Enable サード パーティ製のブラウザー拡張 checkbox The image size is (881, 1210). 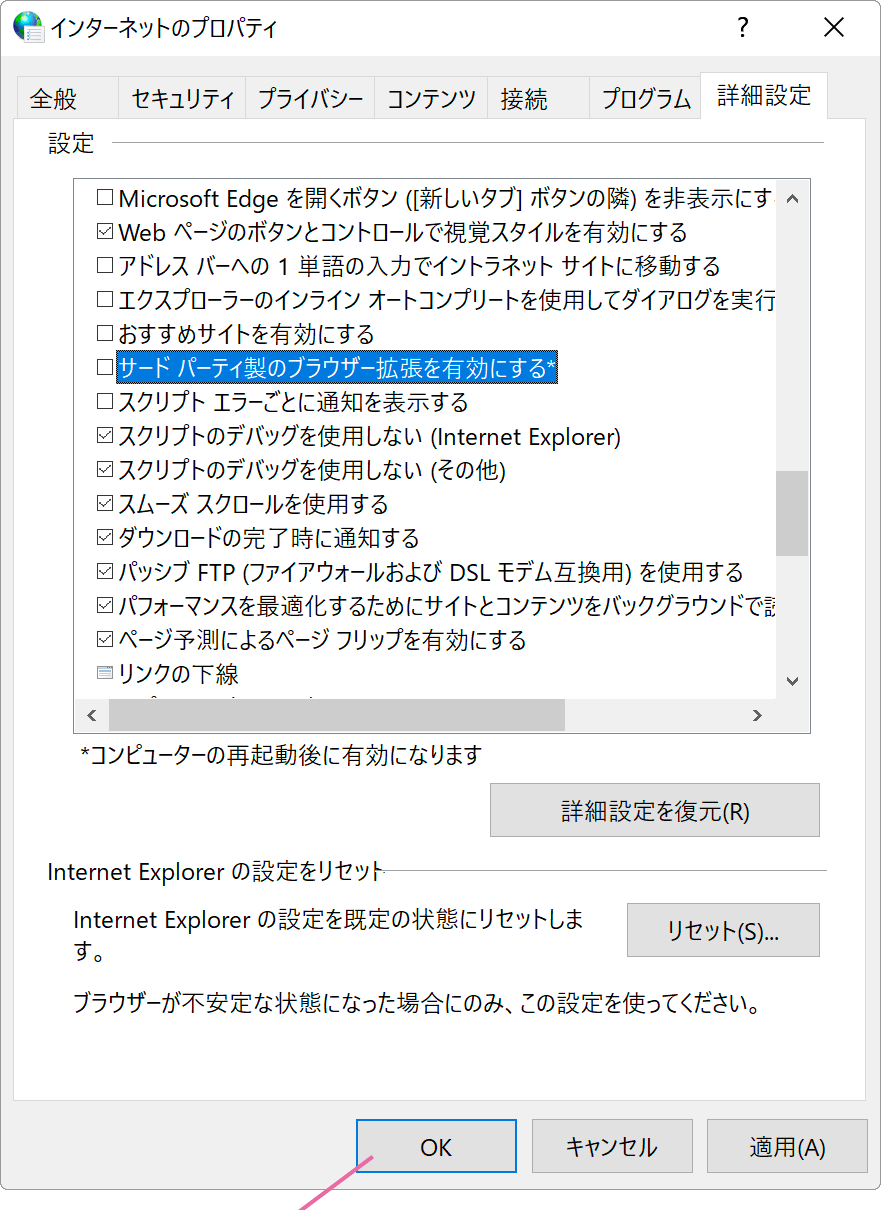click(104, 368)
